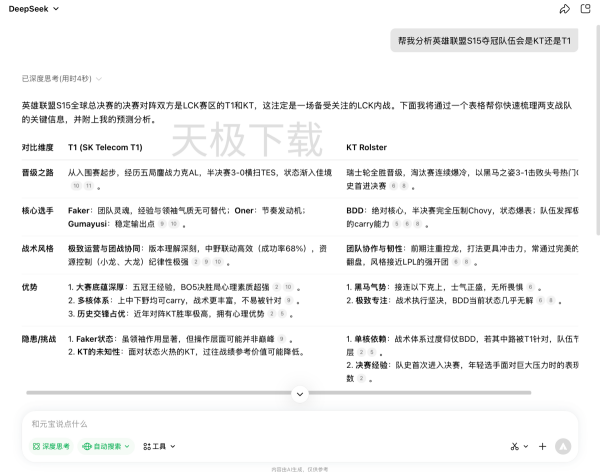
Task: Open new chat bubble icon top right
Action: (586, 9)
